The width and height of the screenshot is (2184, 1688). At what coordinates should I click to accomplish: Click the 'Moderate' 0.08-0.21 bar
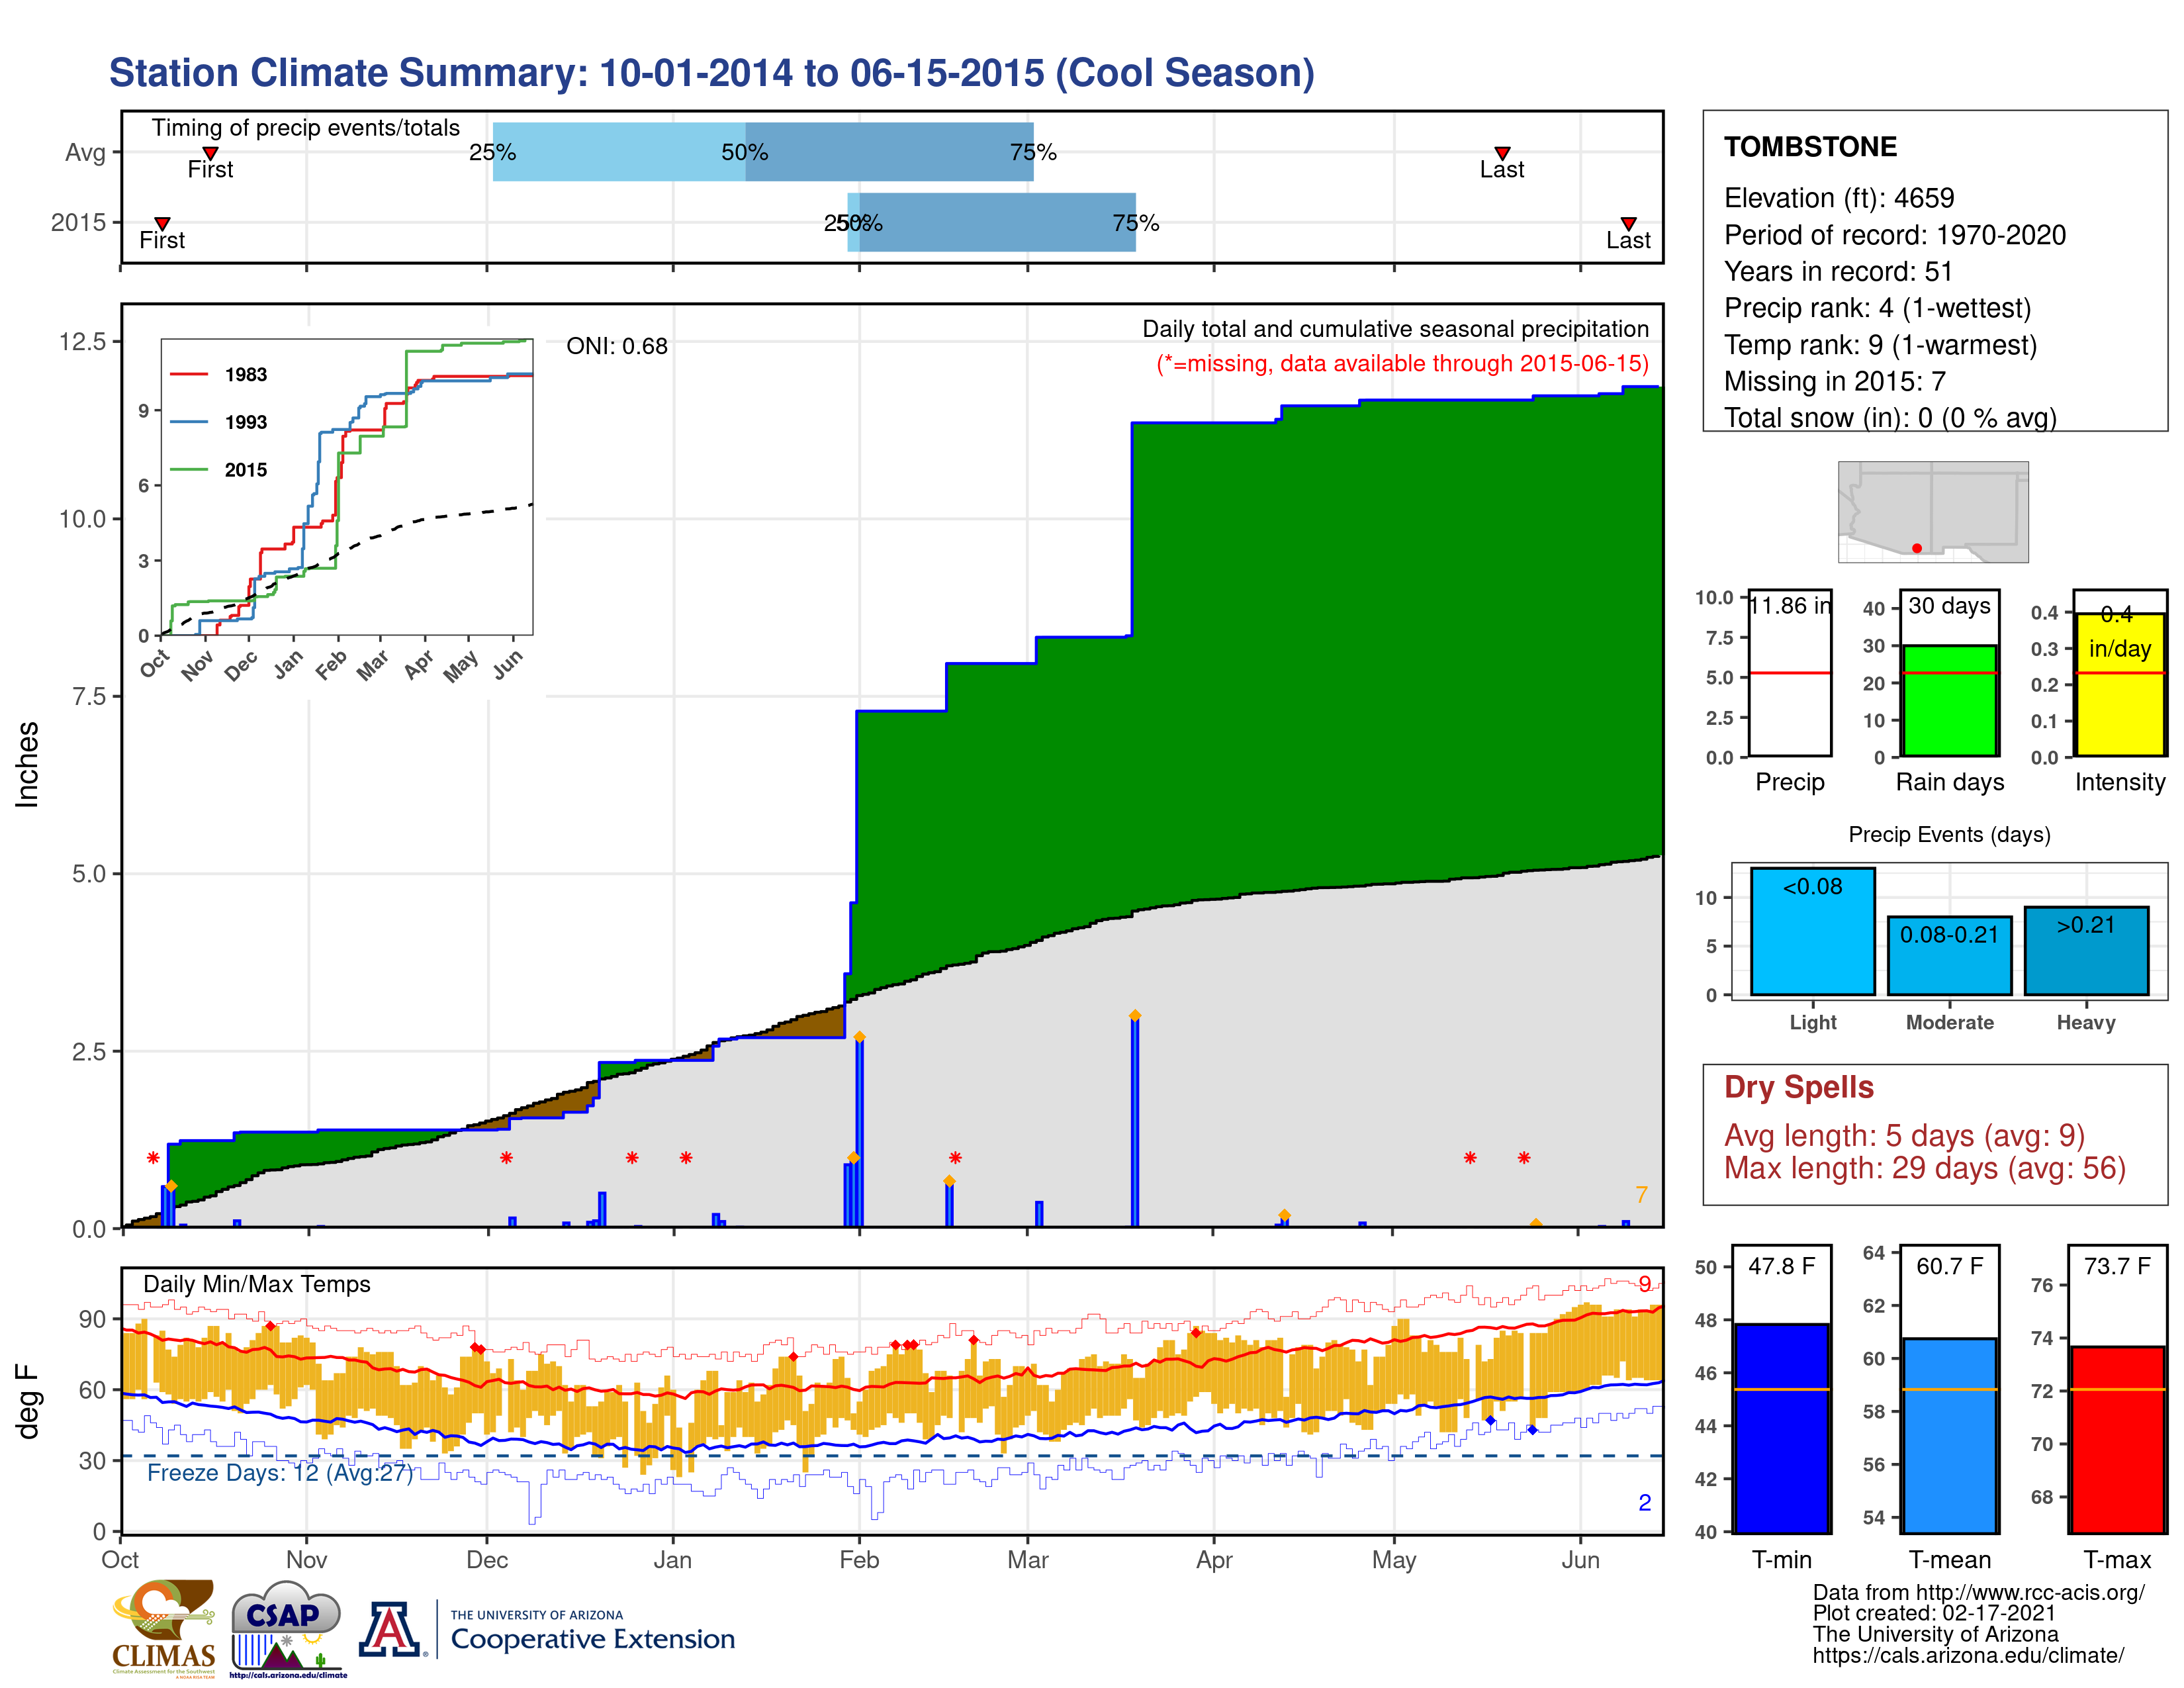pyautogui.click(x=1949, y=955)
